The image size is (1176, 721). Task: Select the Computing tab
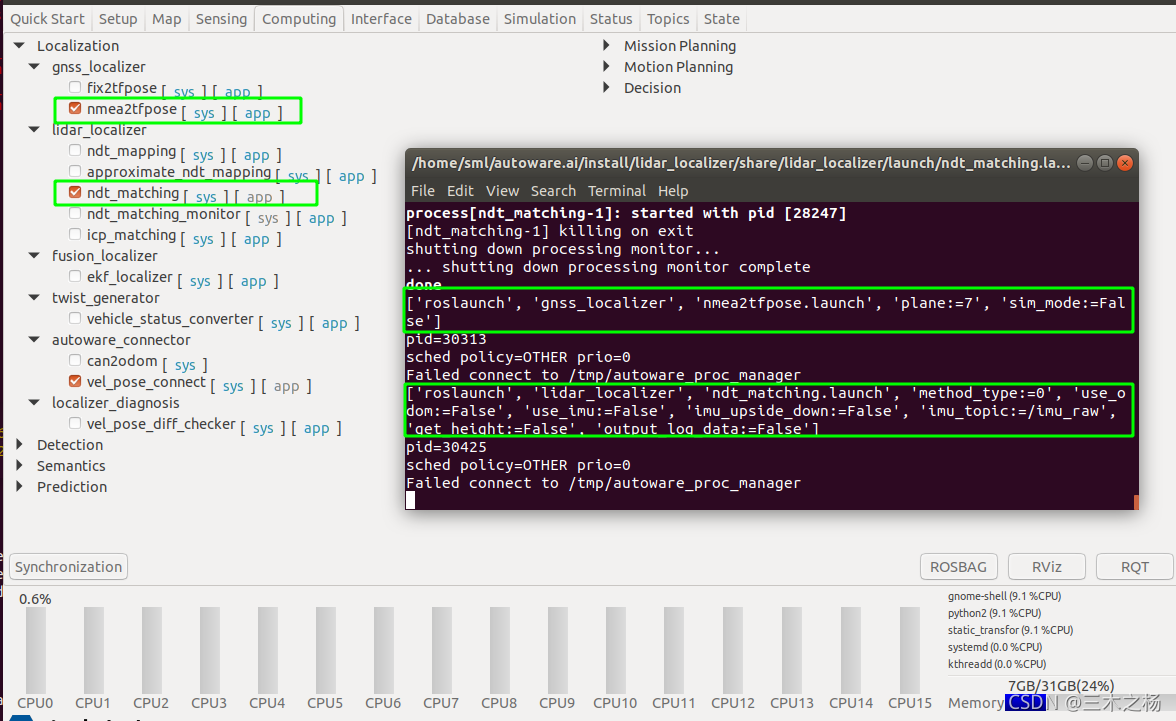click(298, 19)
